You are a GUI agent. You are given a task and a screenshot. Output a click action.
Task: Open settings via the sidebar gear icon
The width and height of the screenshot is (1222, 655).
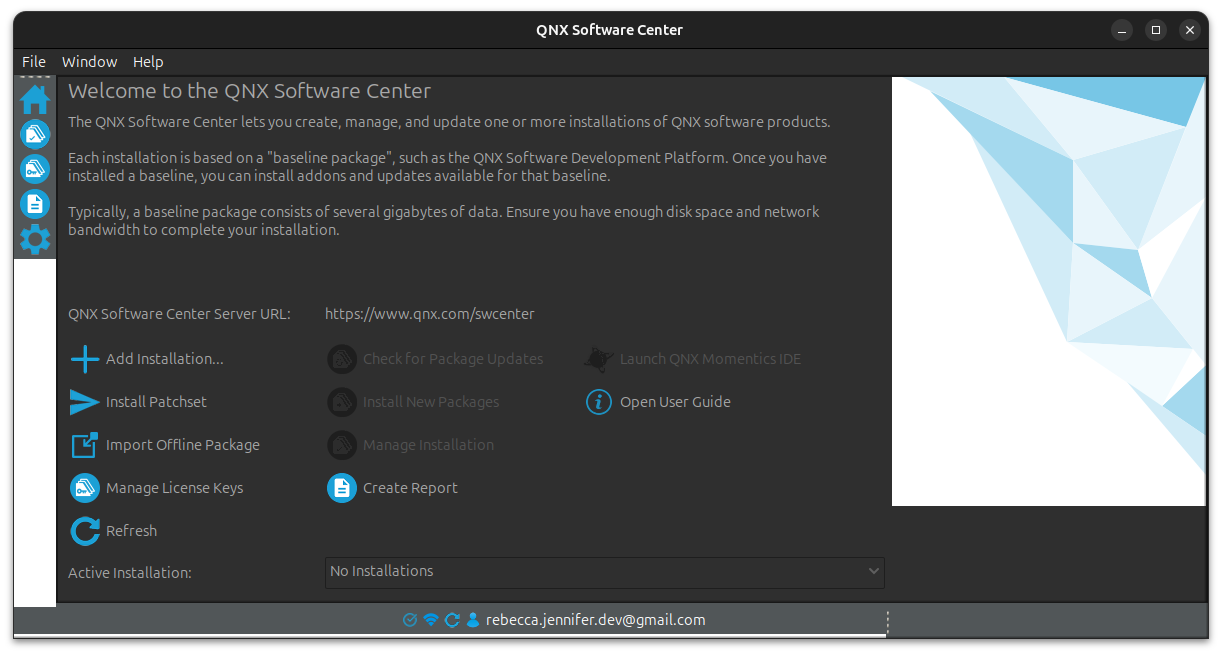(35, 239)
